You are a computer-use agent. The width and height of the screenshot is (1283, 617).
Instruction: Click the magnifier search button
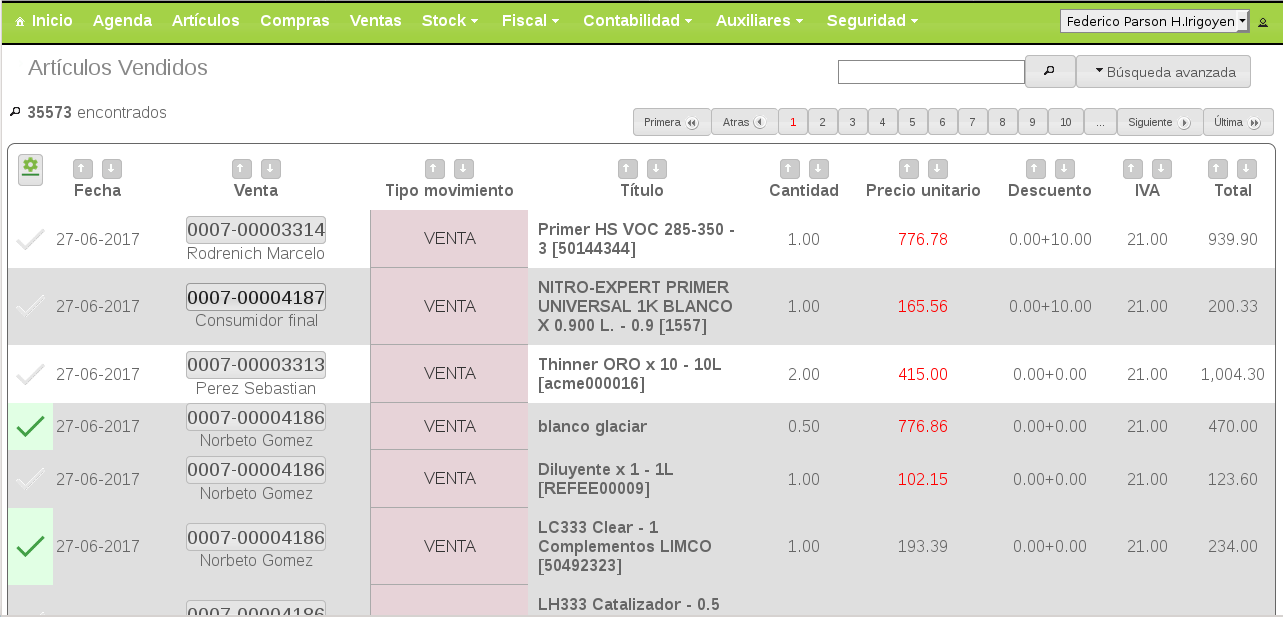1049,72
